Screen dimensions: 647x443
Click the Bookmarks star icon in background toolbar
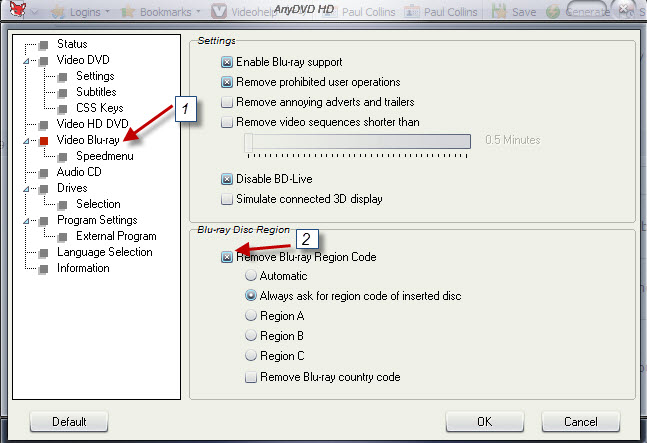point(128,12)
